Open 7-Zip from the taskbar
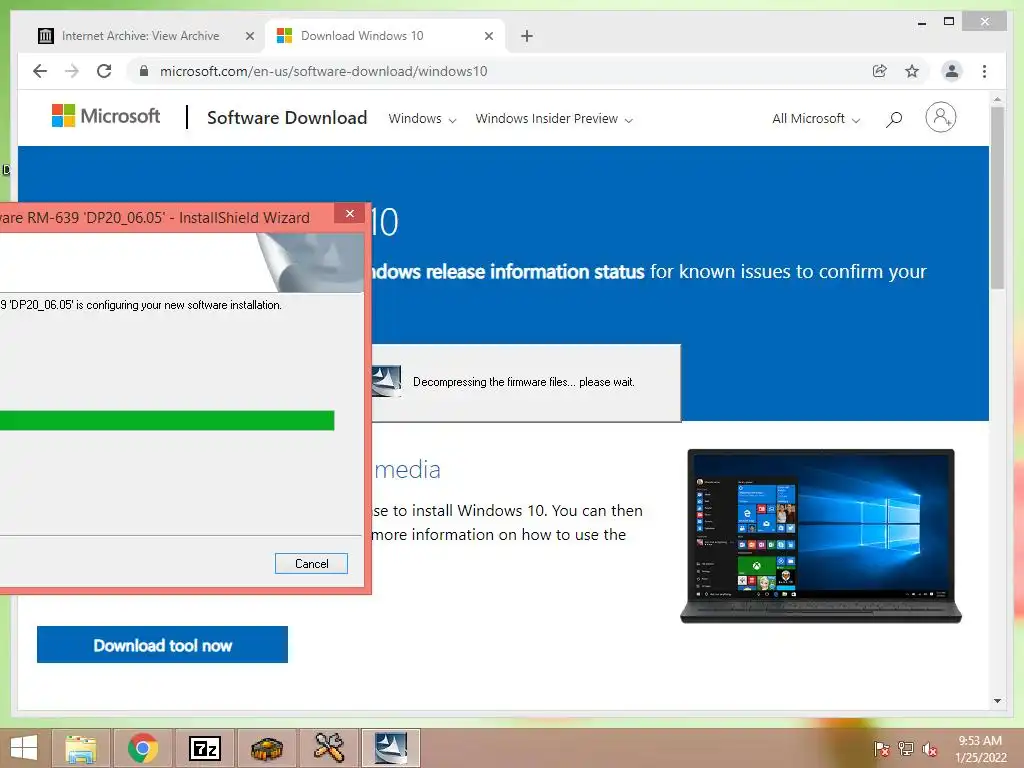The image size is (1024, 768). 205,748
